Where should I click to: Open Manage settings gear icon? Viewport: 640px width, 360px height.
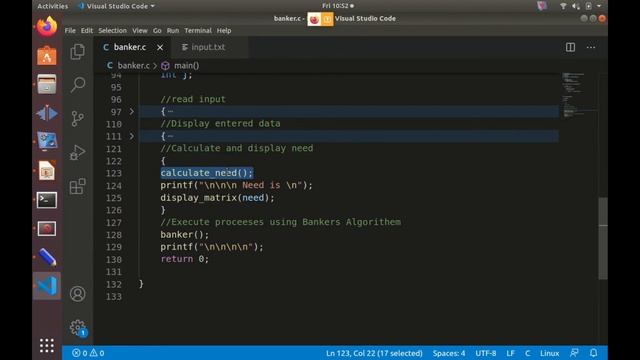78,327
